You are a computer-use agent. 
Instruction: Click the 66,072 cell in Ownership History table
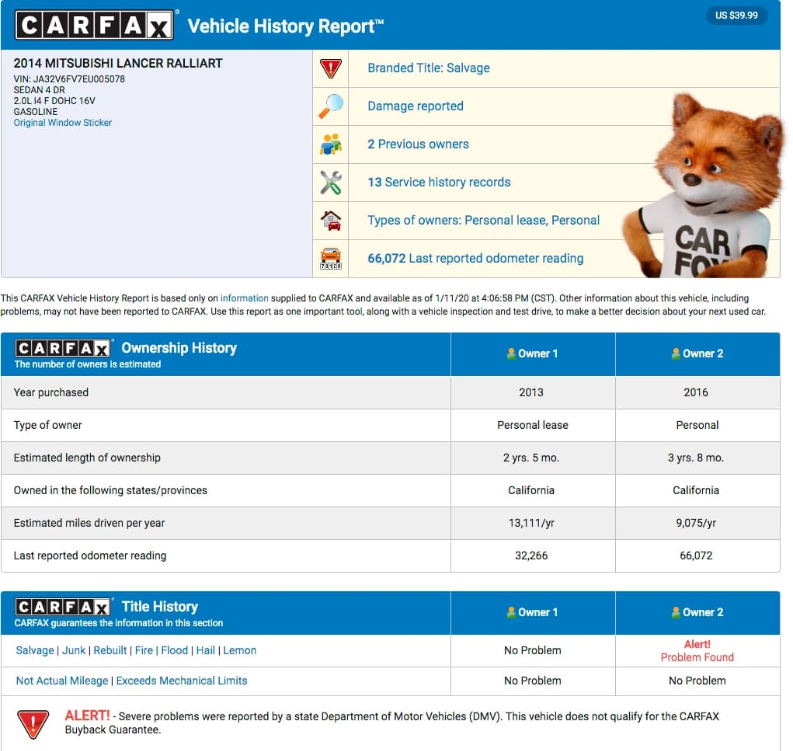[696, 555]
